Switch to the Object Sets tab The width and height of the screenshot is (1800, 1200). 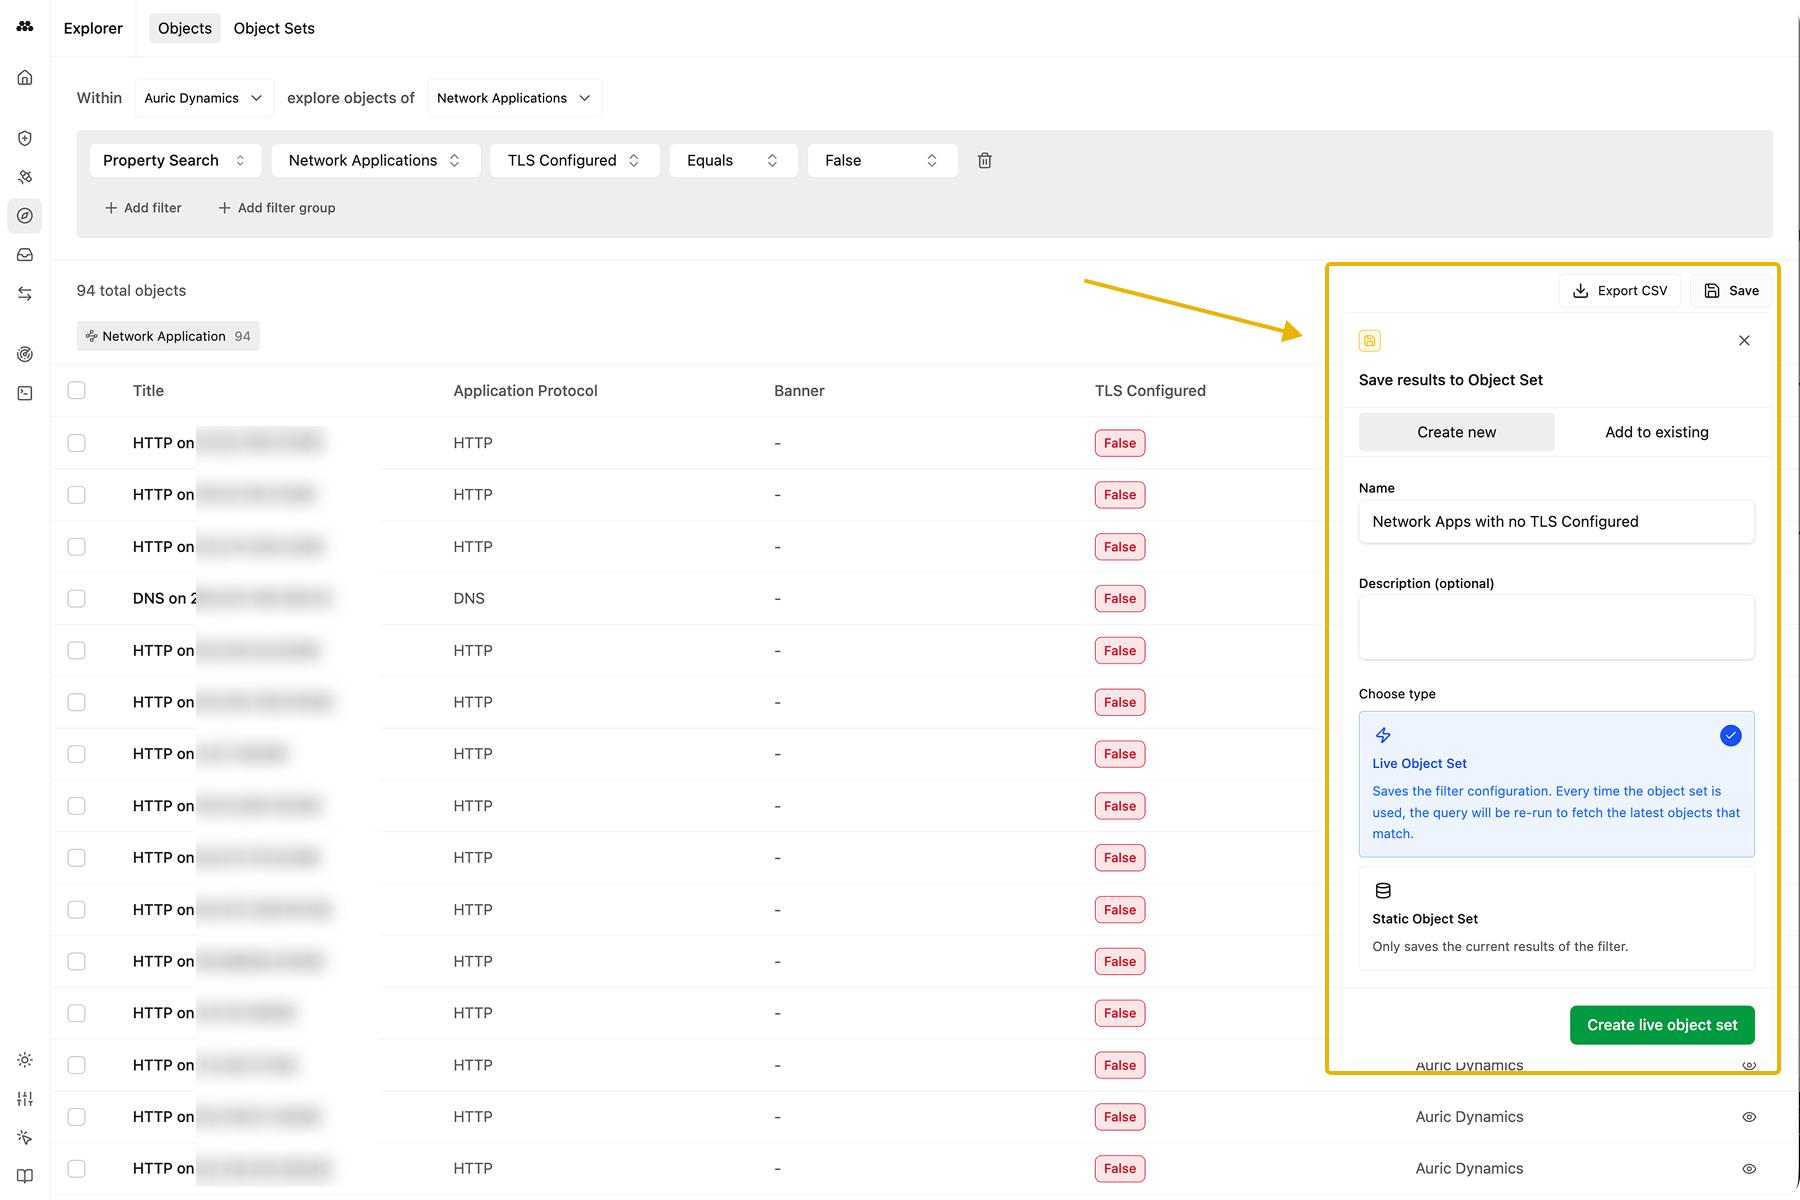(x=274, y=28)
